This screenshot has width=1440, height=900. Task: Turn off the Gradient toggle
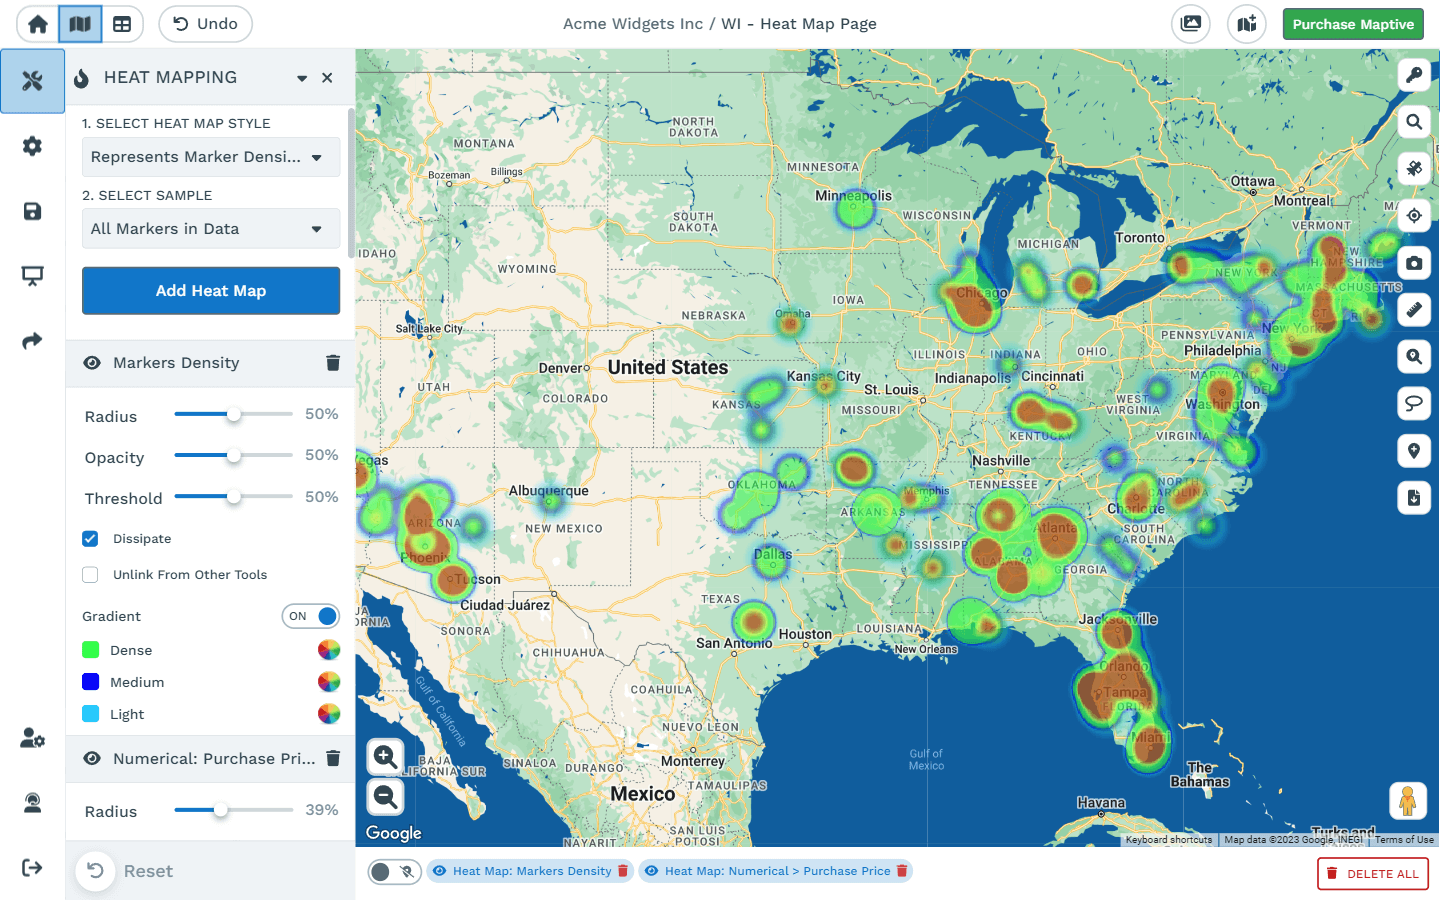pos(311,616)
